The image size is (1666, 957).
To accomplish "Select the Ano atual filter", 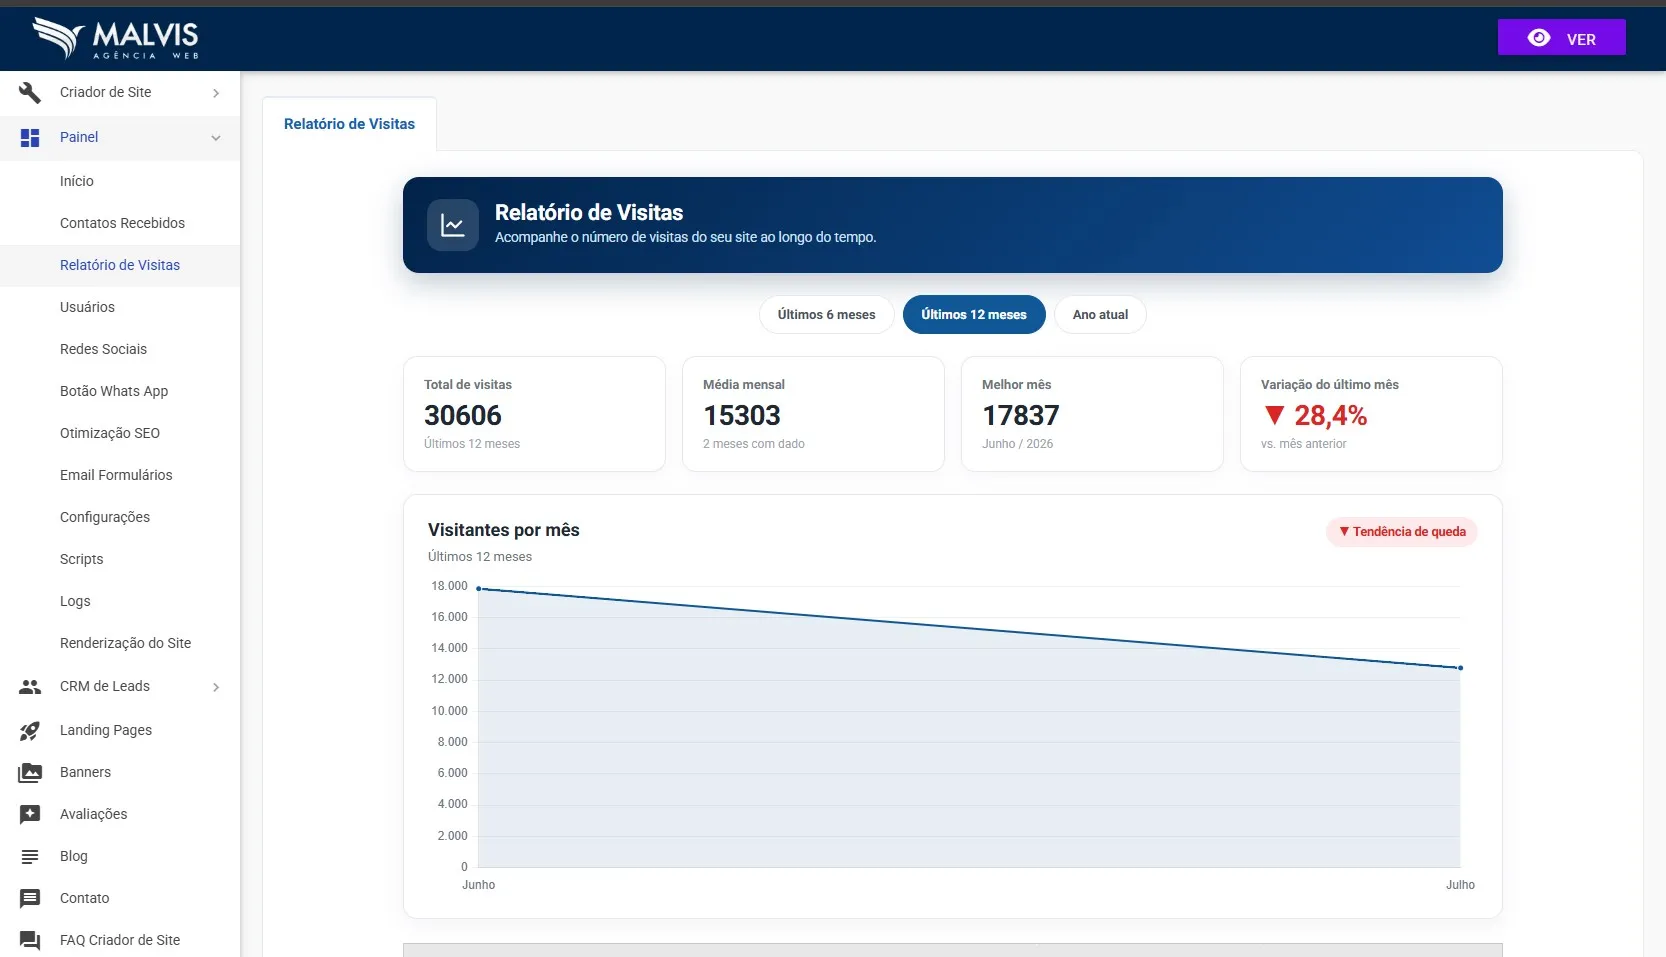I will 1100,314.
